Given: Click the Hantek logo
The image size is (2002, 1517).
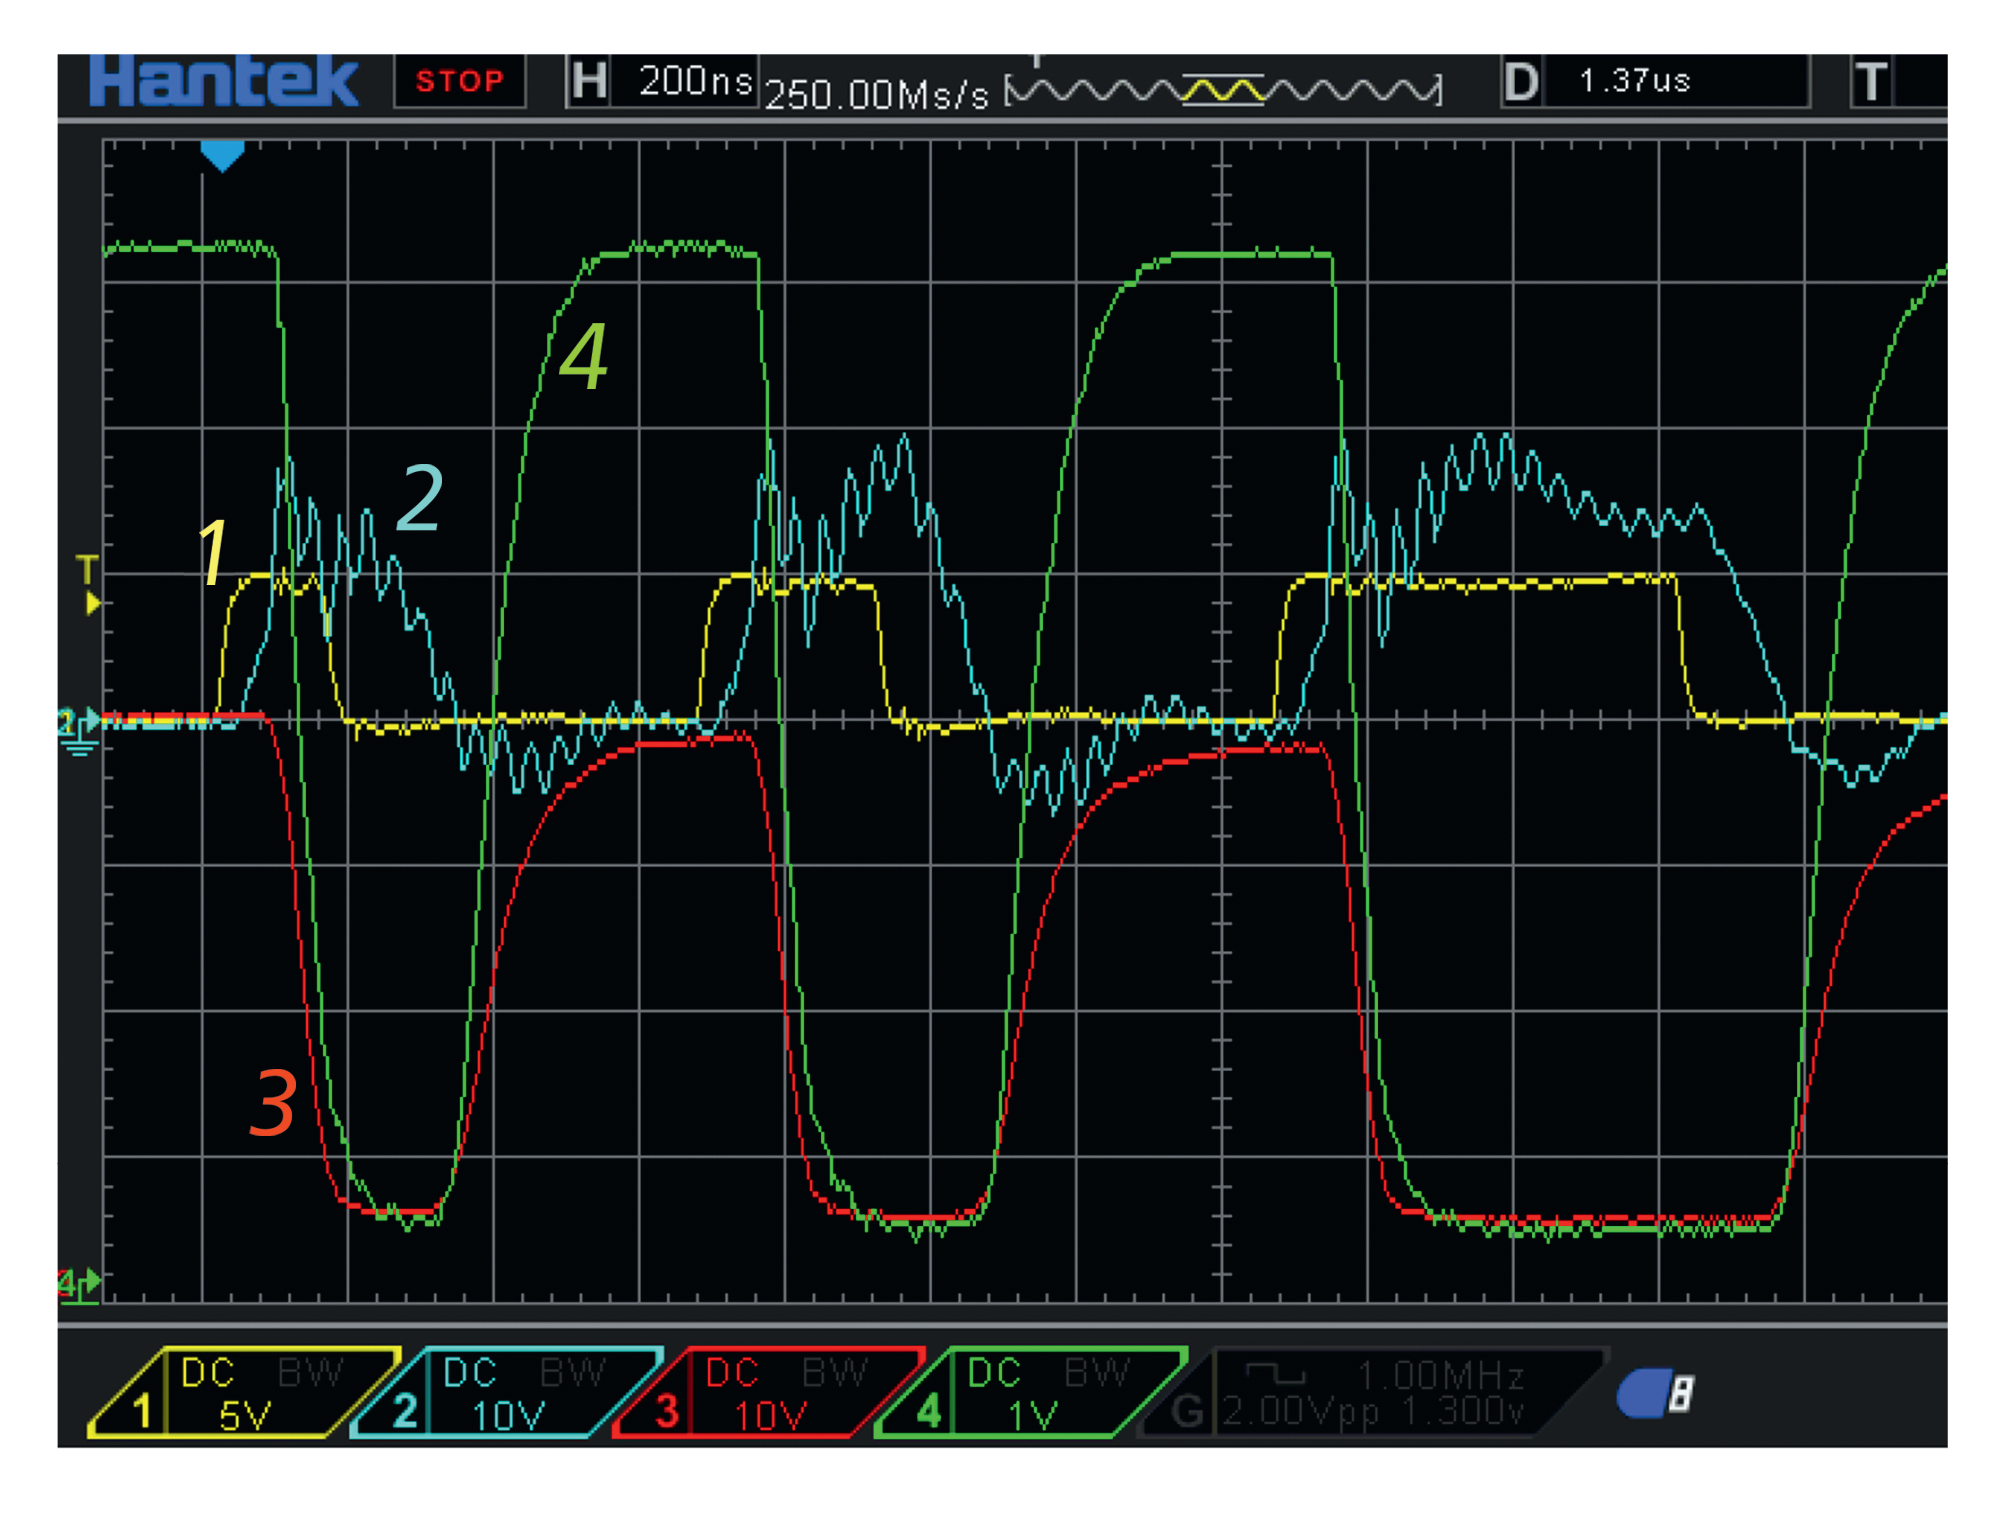Looking at the screenshot, I should tap(223, 82).
